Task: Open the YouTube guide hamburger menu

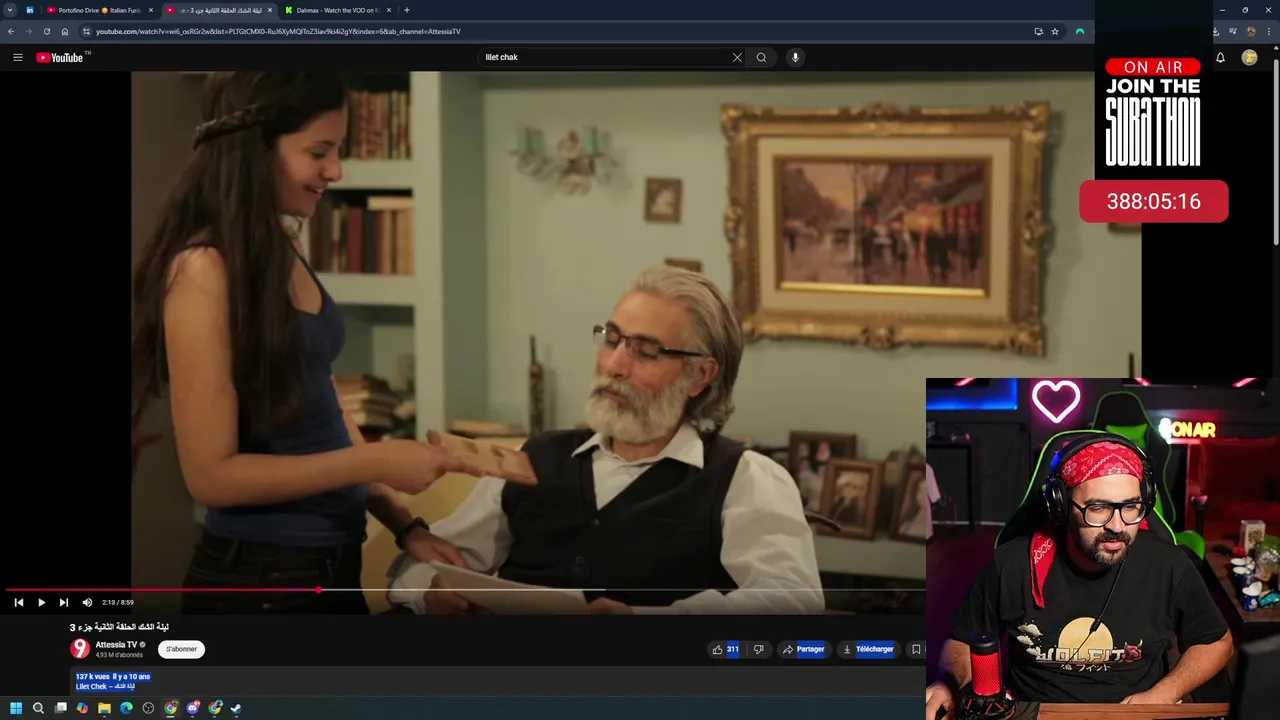Action: point(18,57)
